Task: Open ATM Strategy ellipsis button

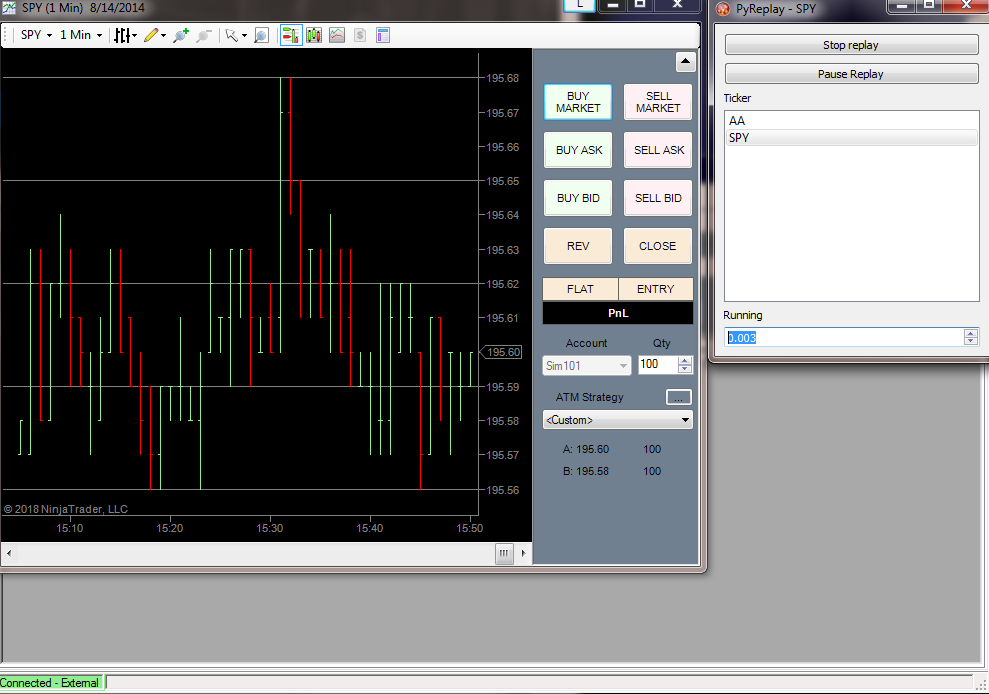Action: 679,397
